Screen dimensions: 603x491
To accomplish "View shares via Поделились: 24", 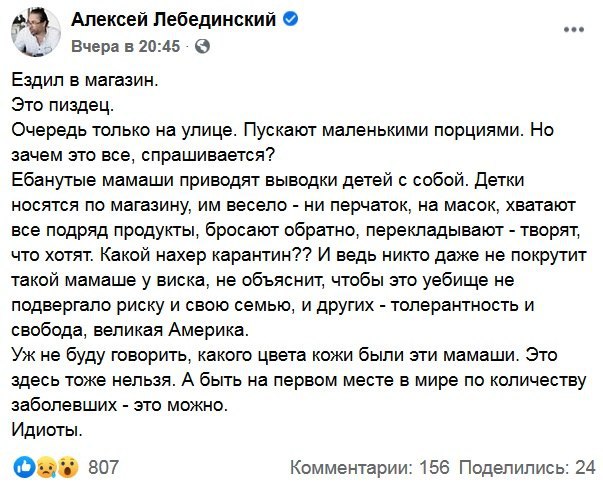I will 527,466.
